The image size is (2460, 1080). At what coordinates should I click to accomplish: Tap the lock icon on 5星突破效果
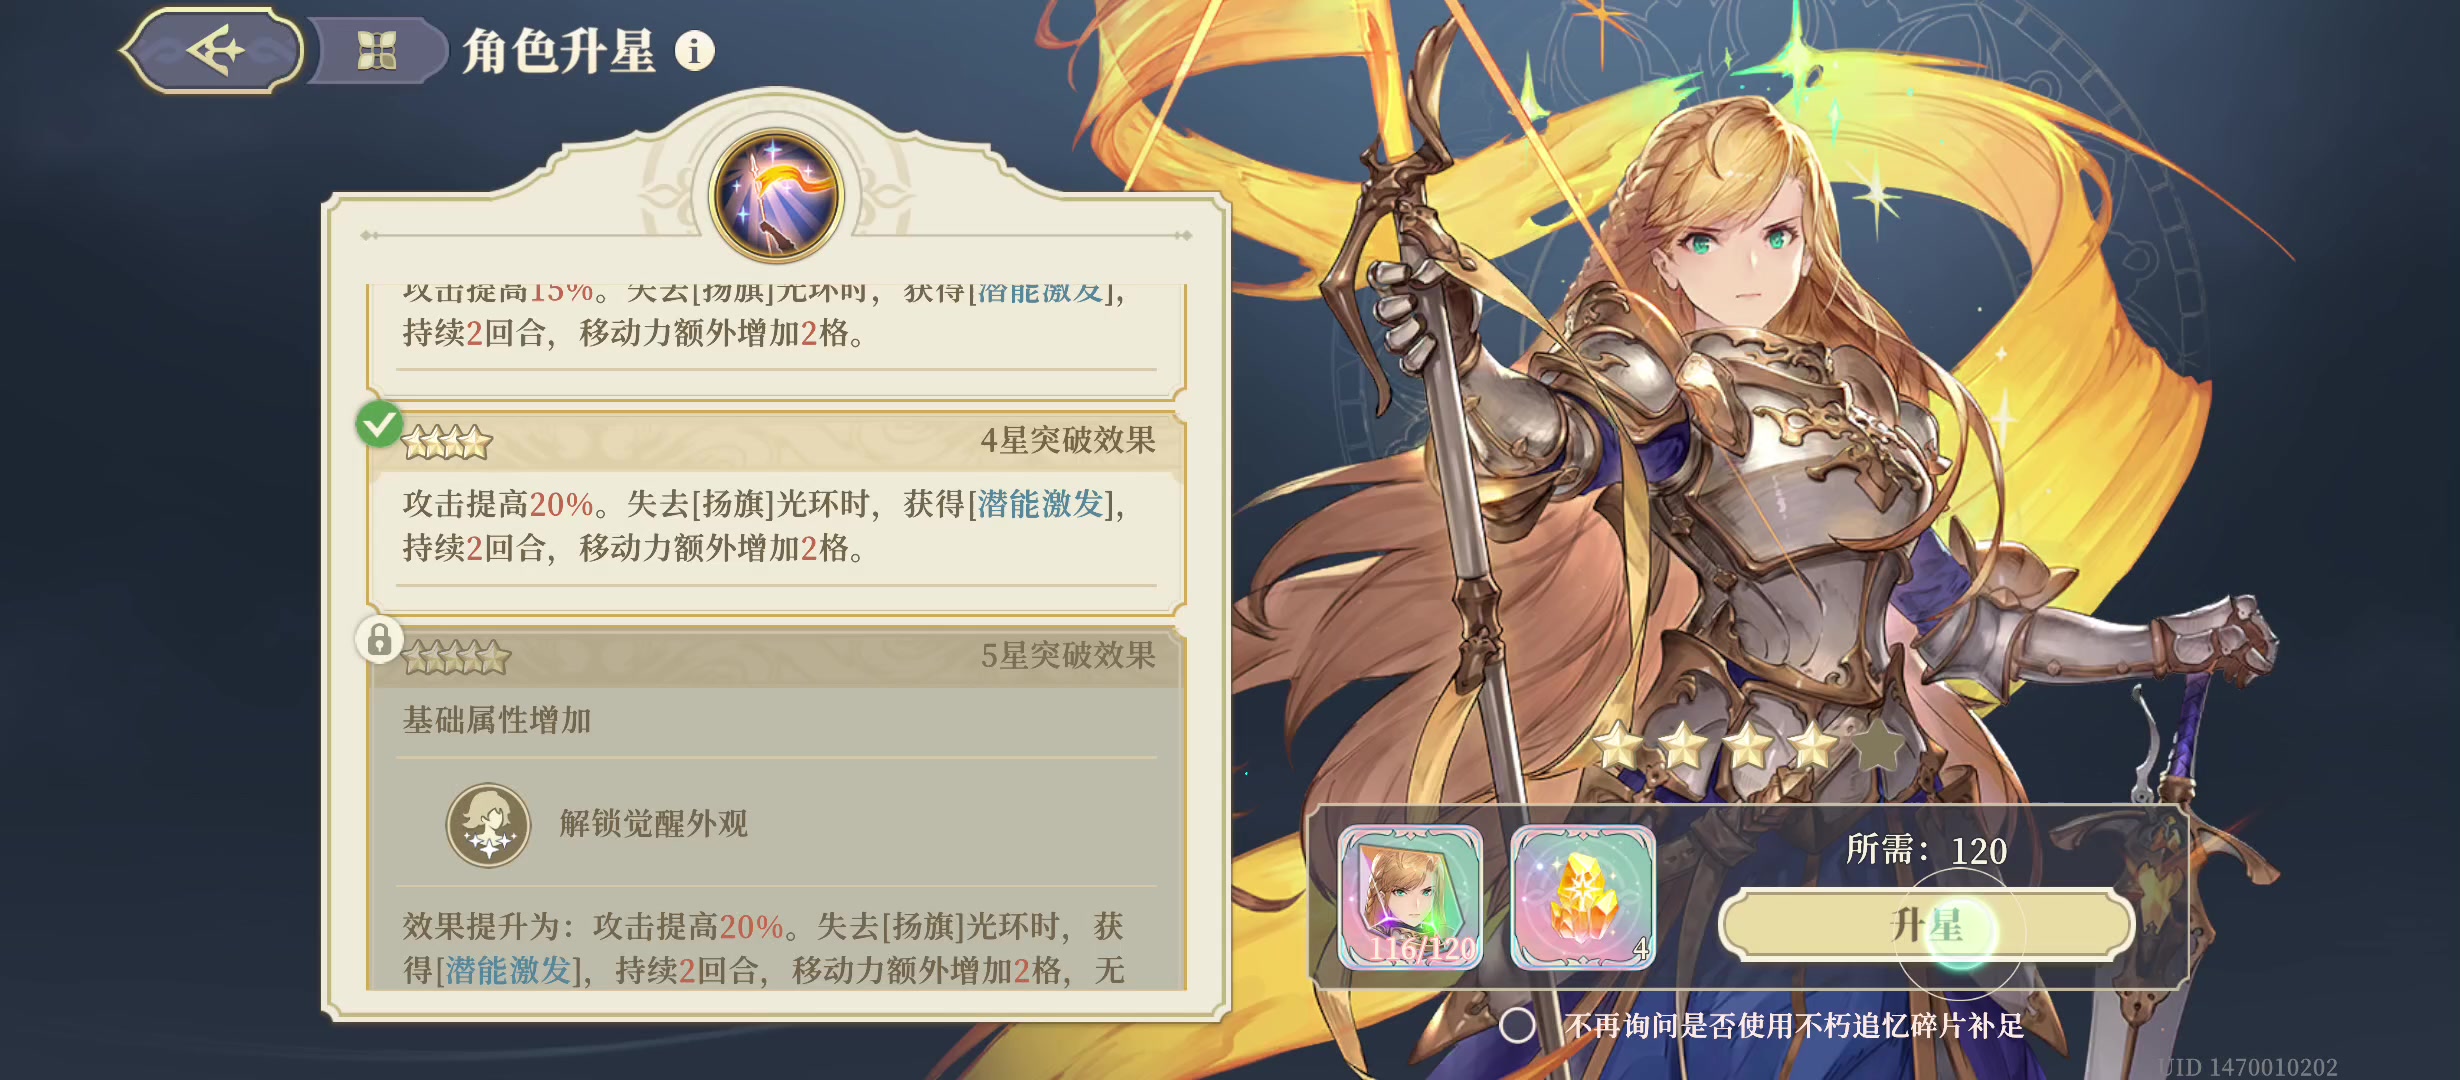[x=379, y=639]
